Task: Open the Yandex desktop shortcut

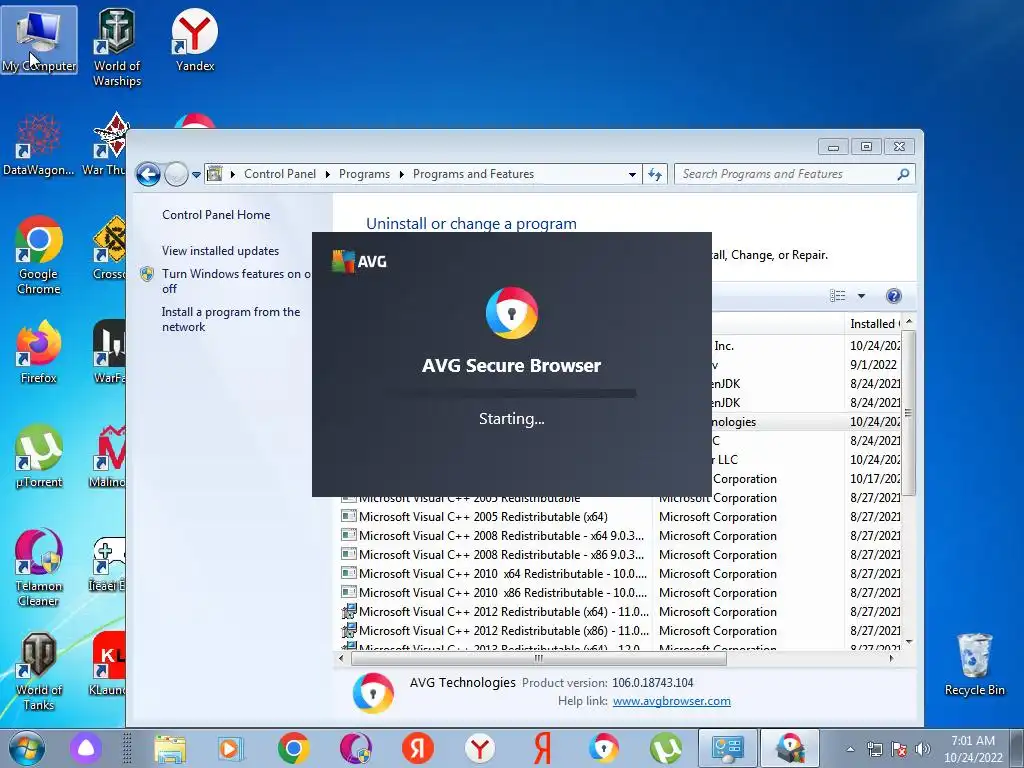Action: coord(195,40)
